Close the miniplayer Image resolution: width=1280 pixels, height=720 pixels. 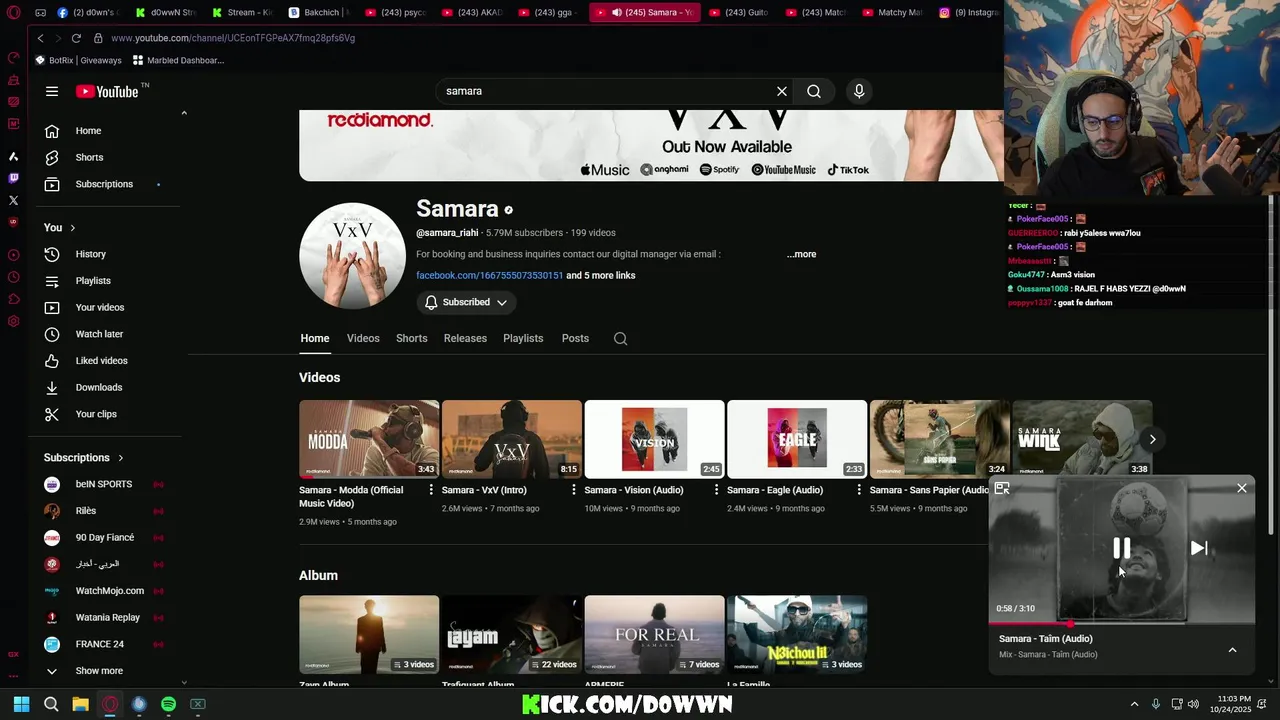point(1242,488)
